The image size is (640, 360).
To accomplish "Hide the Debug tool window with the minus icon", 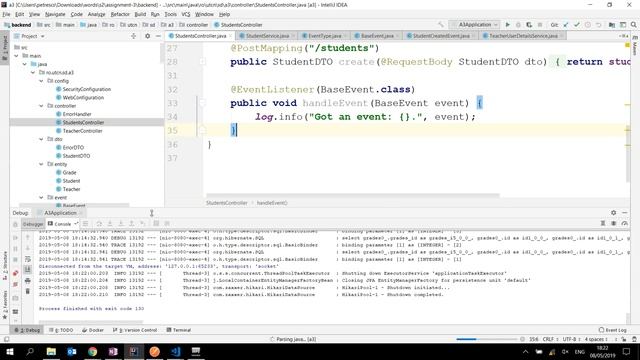I will pyautogui.click(x=624, y=213).
